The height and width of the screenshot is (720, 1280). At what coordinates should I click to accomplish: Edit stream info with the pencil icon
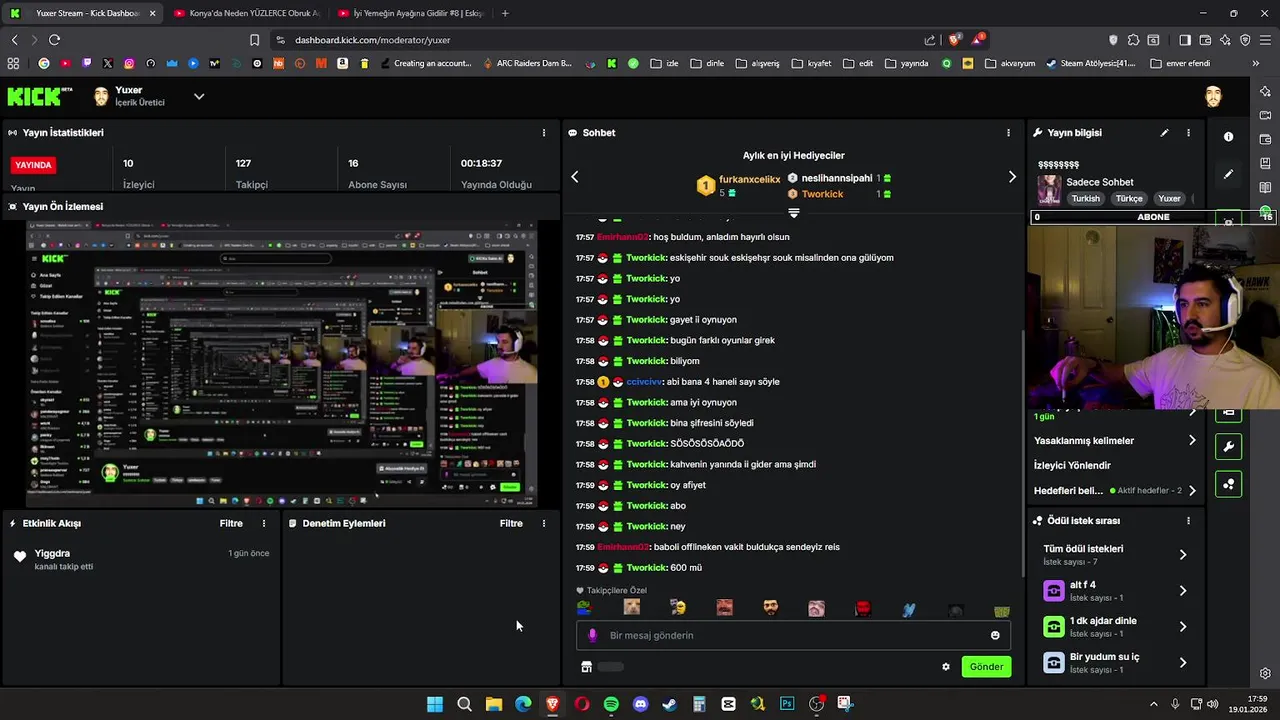click(1164, 132)
